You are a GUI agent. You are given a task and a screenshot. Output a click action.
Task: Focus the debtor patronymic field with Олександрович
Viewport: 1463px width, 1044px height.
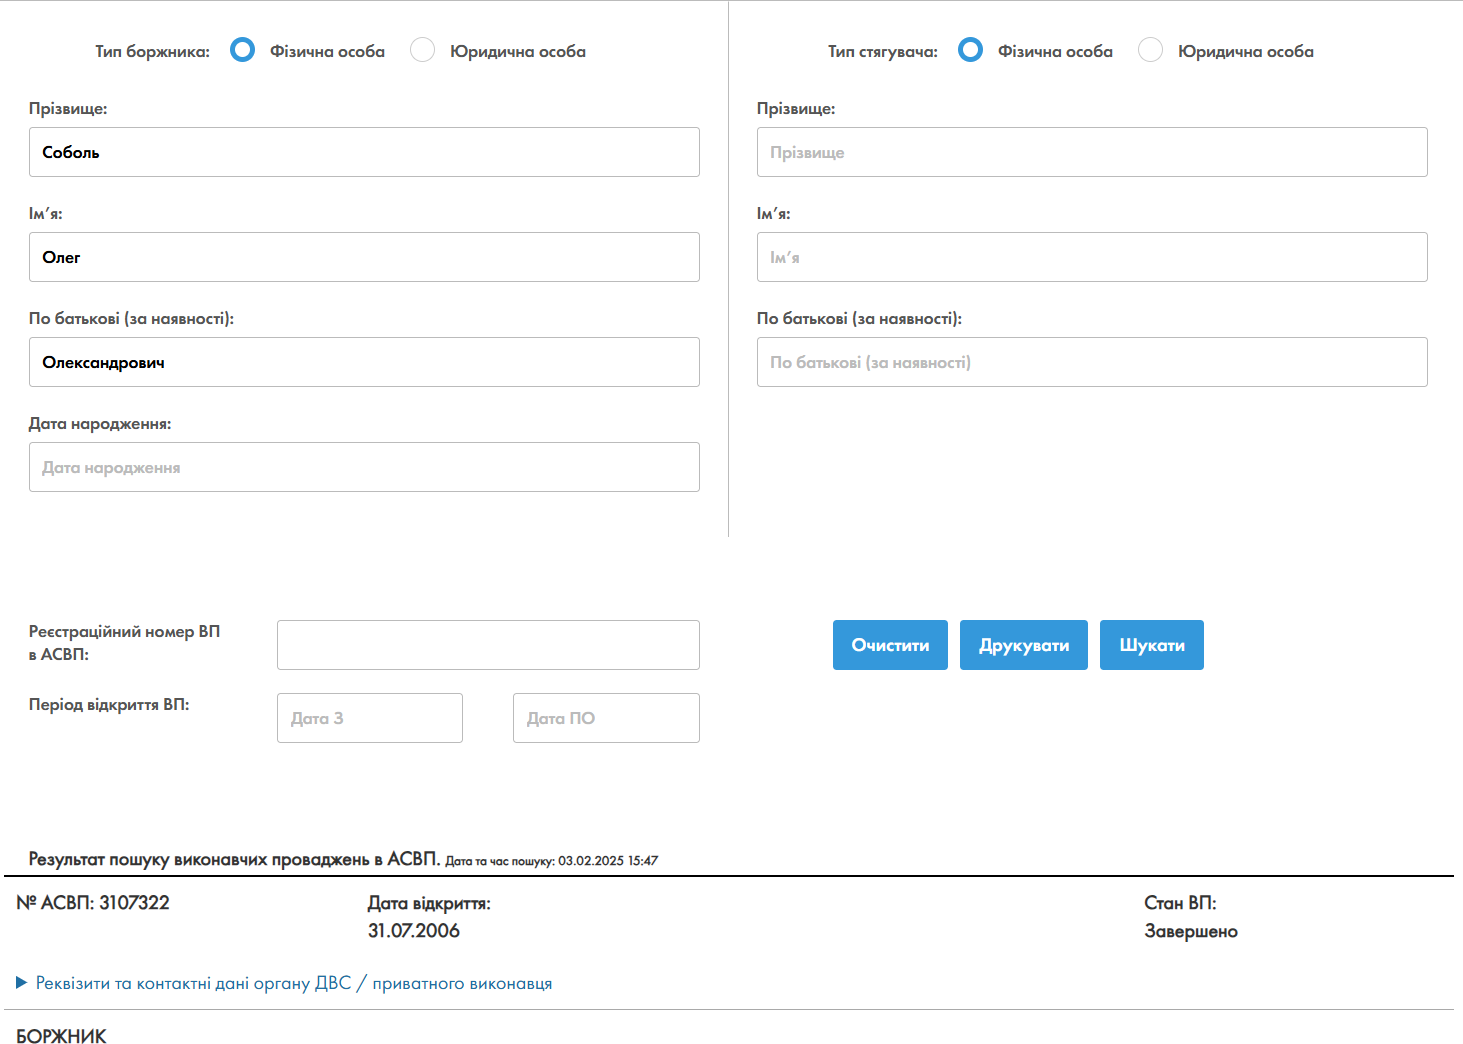(364, 362)
